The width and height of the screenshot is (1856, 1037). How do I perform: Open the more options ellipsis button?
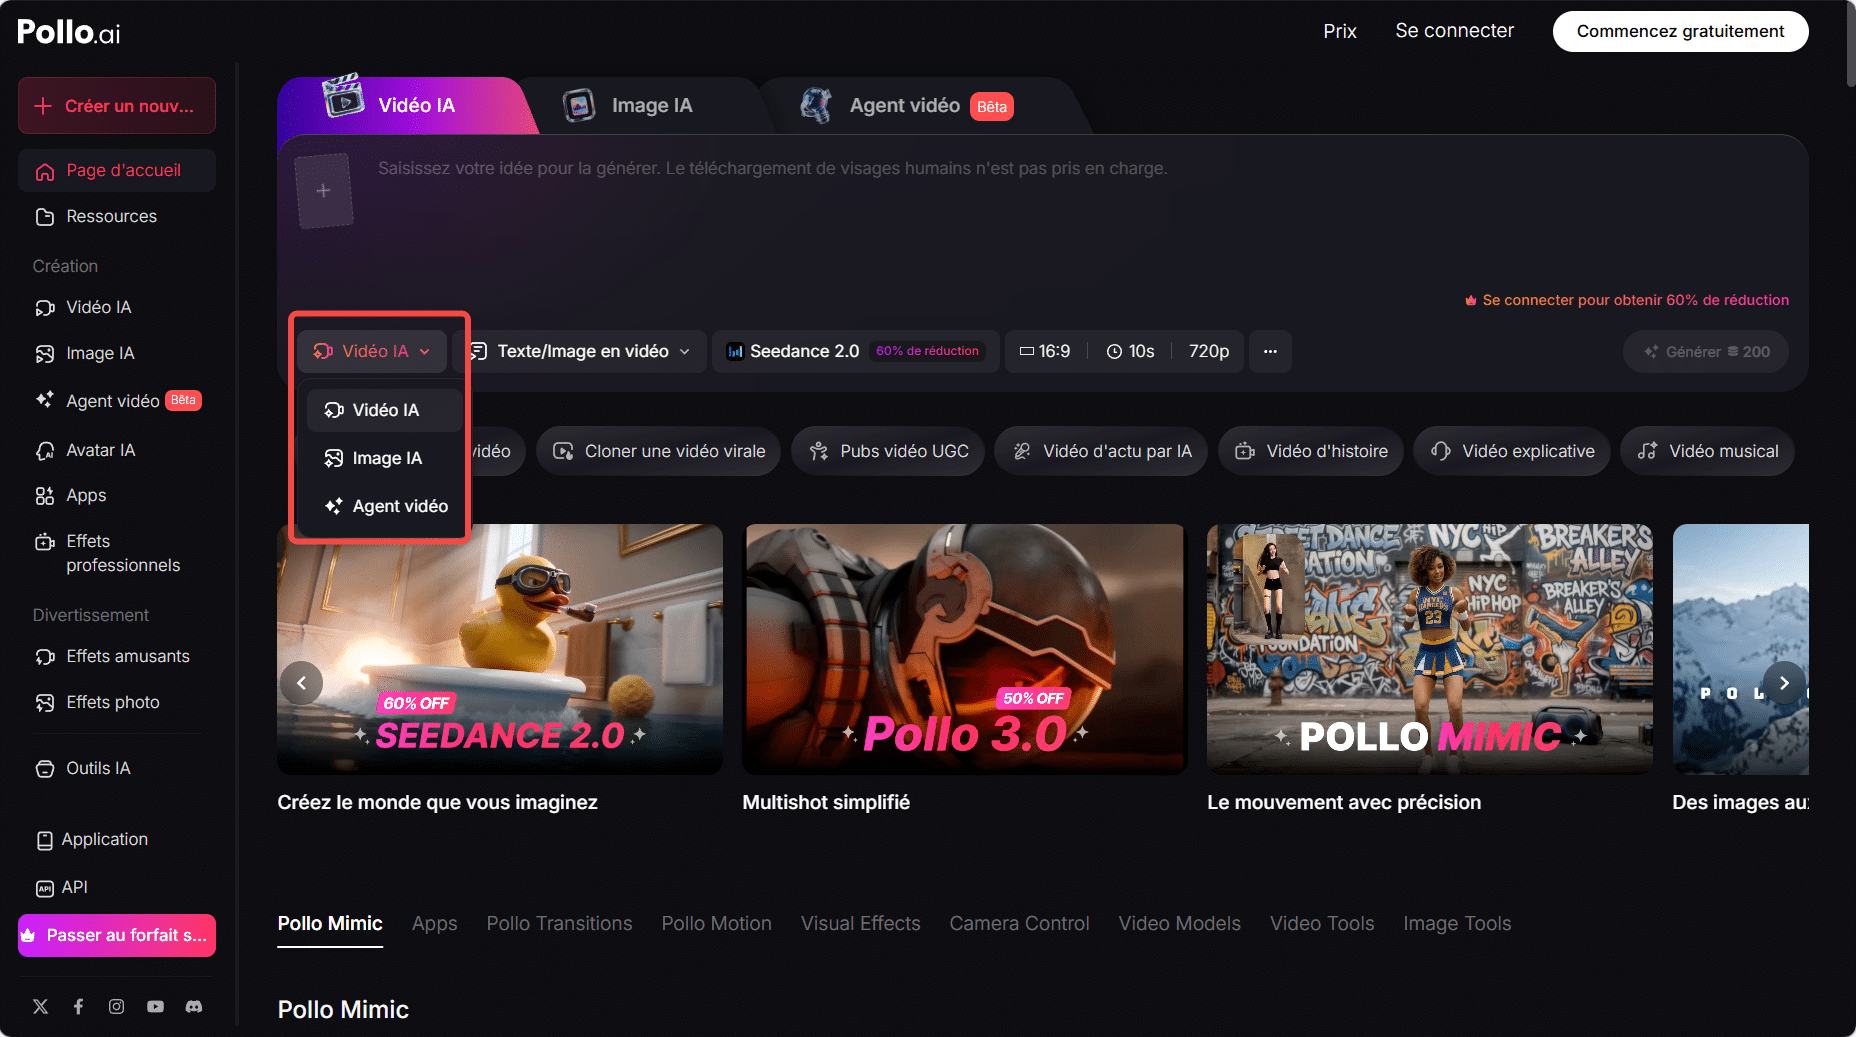point(1270,351)
